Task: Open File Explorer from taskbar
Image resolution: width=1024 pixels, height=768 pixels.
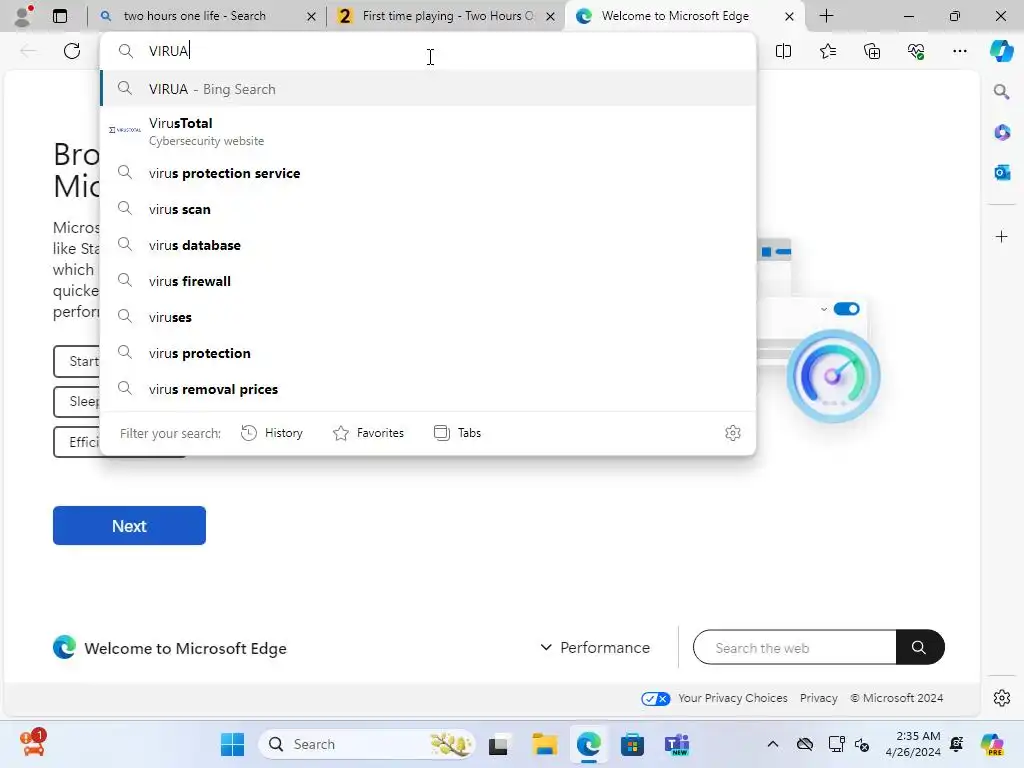Action: pyautogui.click(x=544, y=744)
